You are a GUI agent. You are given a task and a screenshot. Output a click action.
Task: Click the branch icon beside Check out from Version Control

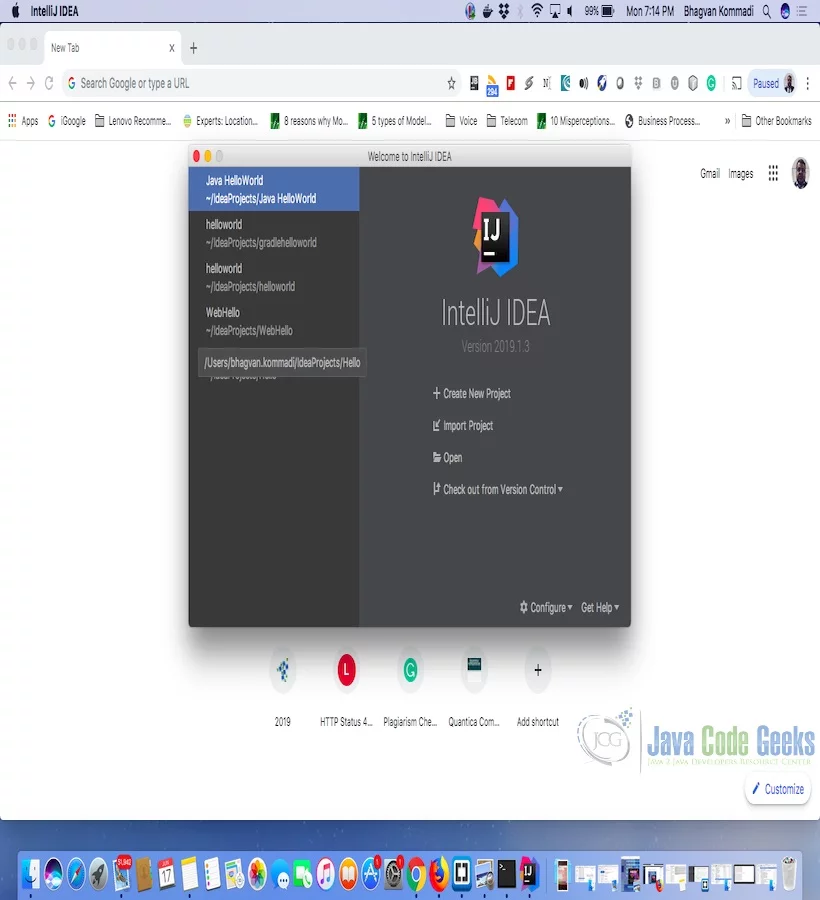pyautogui.click(x=437, y=489)
